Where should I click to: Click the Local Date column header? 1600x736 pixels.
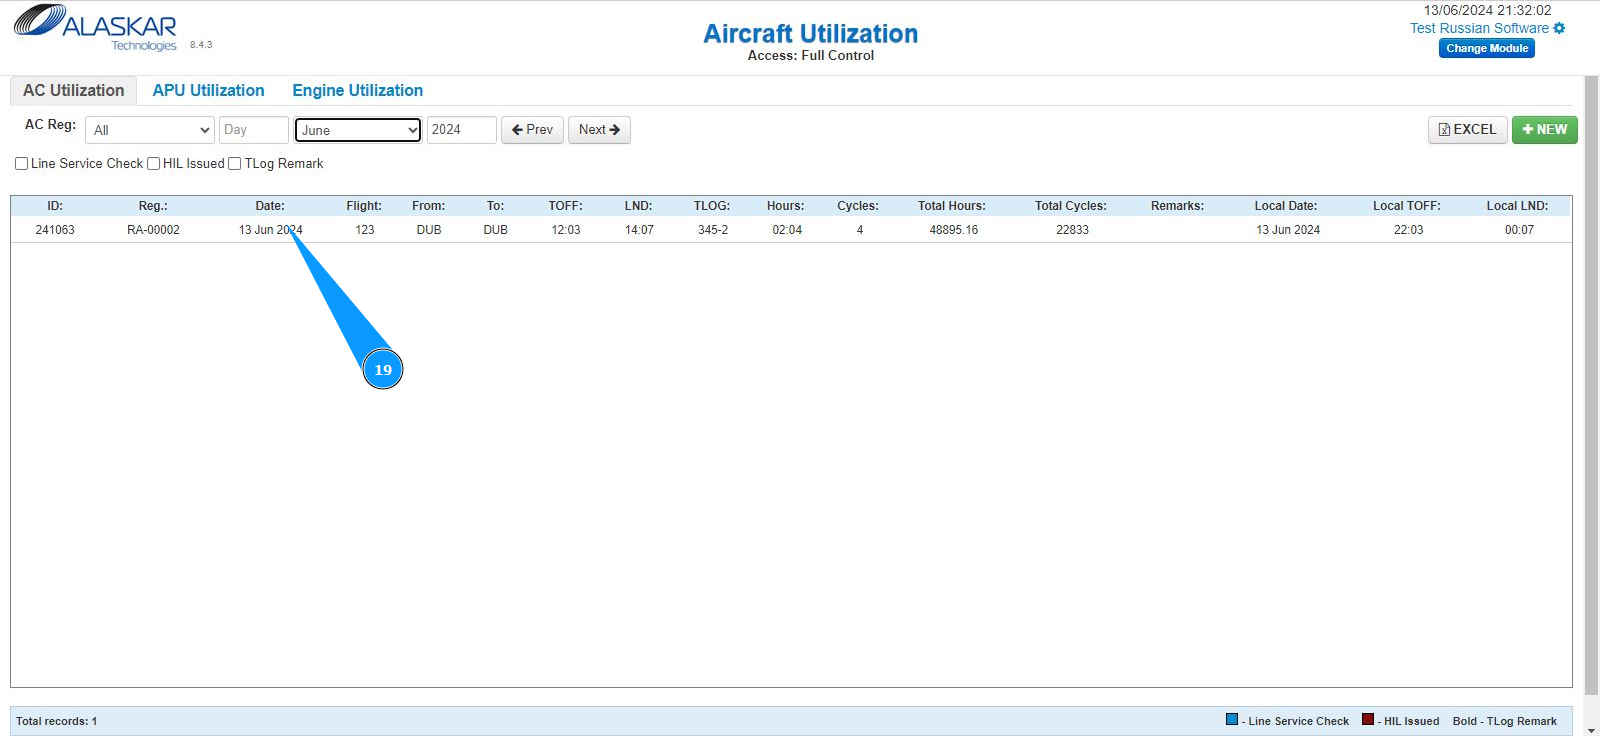point(1286,206)
